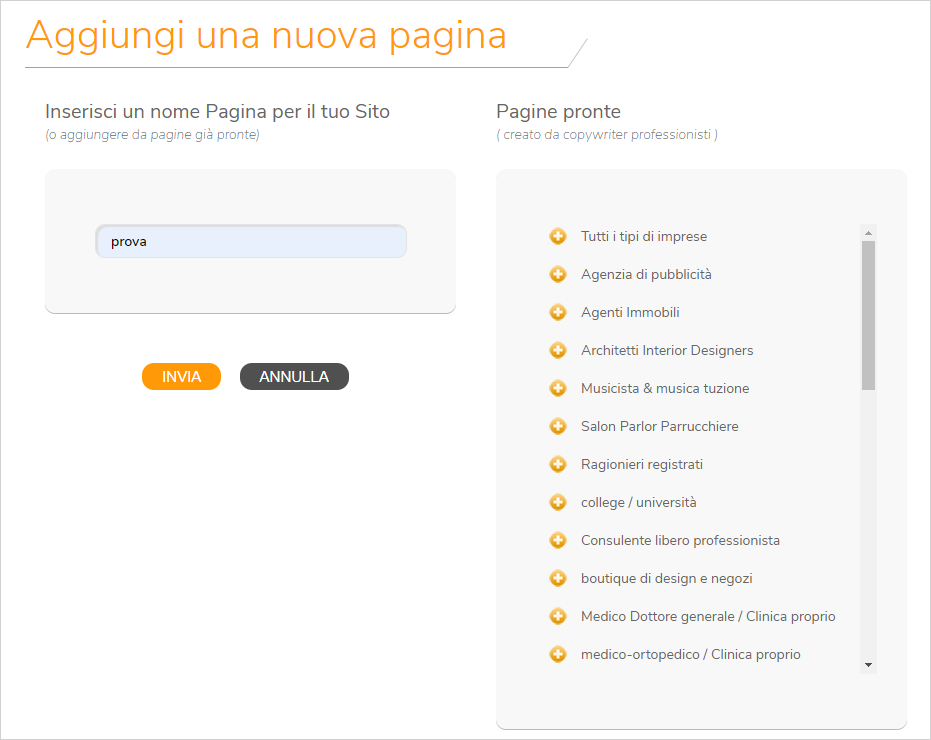The height and width of the screenshot is (740, 931).
Task: Click plus icon for boutique di design e negozi
Action: click(558, 578)
